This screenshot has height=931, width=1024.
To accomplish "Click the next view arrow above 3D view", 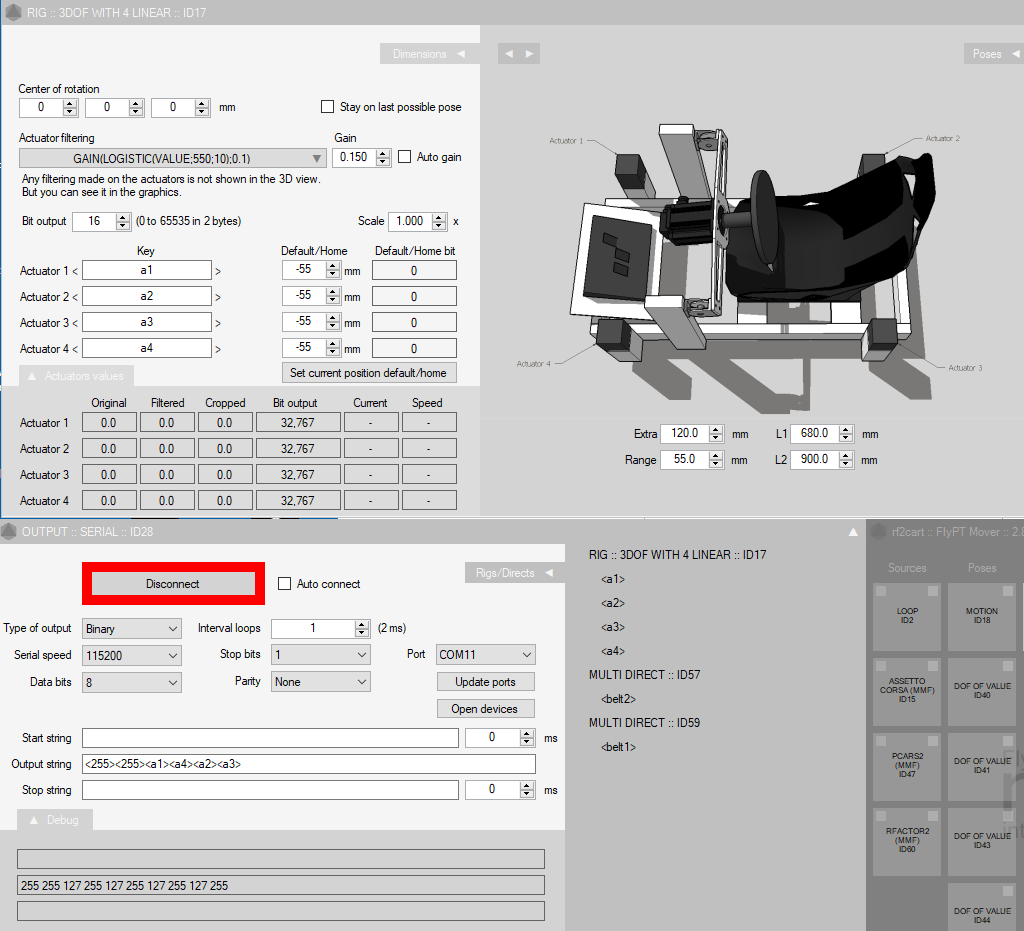I will click(530, 54).
